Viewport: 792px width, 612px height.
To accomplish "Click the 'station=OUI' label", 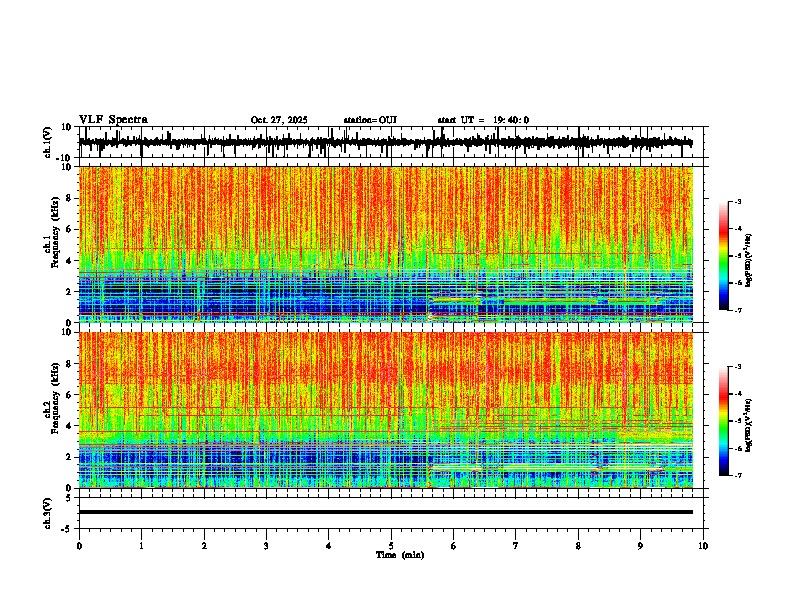I will tap(370, 120).
